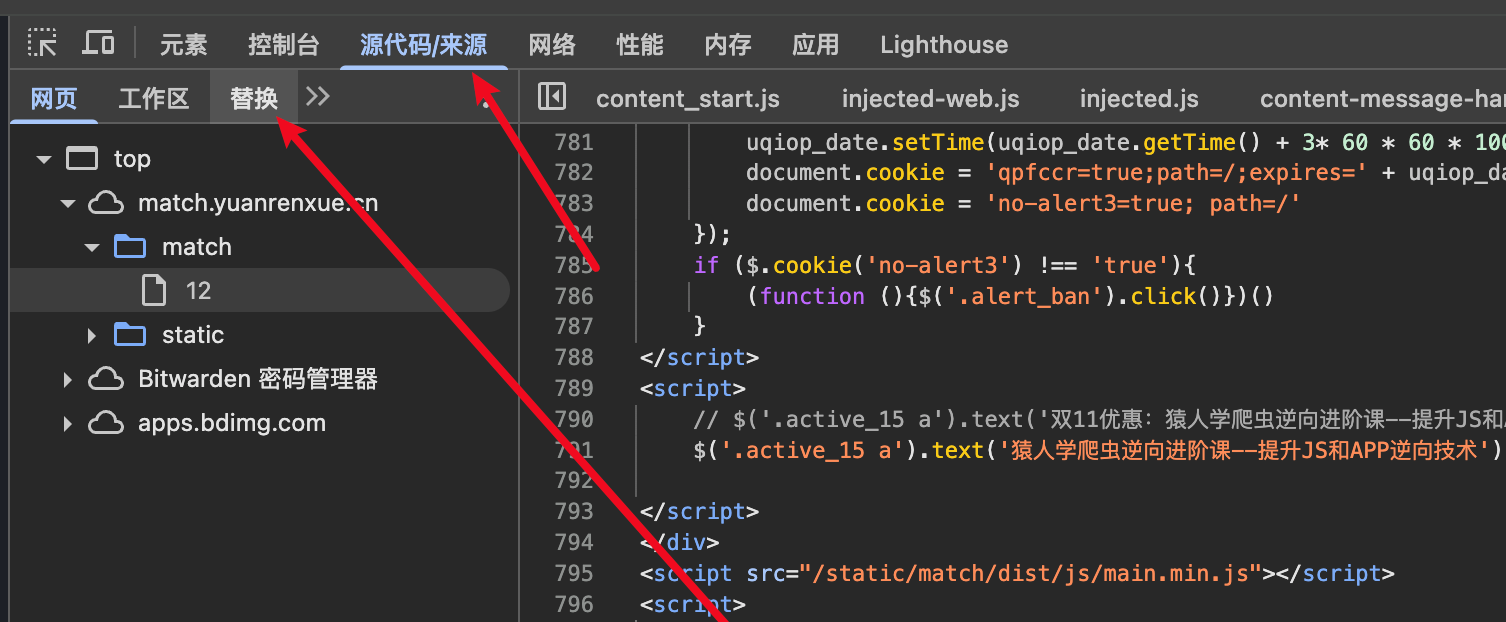Select the 替换 overrides tab
The height and width of the screenshot is (622, 1506).
coord(254,99)
